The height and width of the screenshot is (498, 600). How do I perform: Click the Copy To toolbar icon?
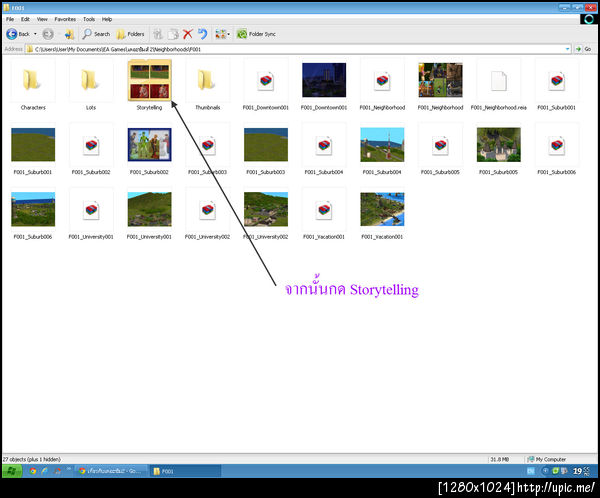click(173, 34)
